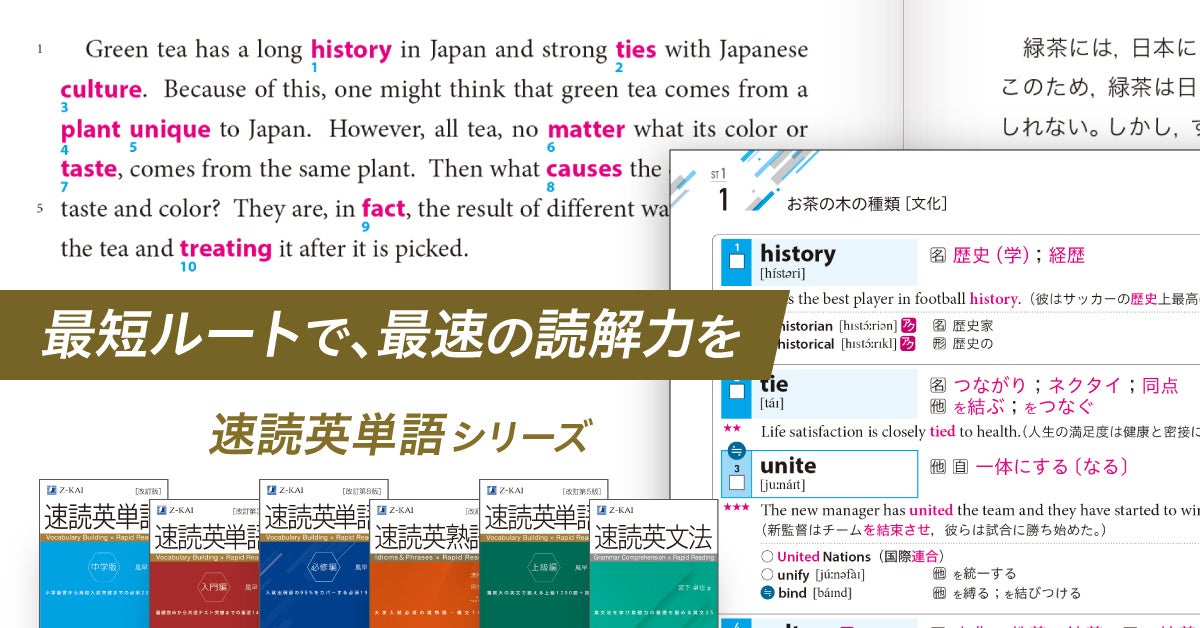Click the pink アク accent icon beside historical

(x=908, y=343)
